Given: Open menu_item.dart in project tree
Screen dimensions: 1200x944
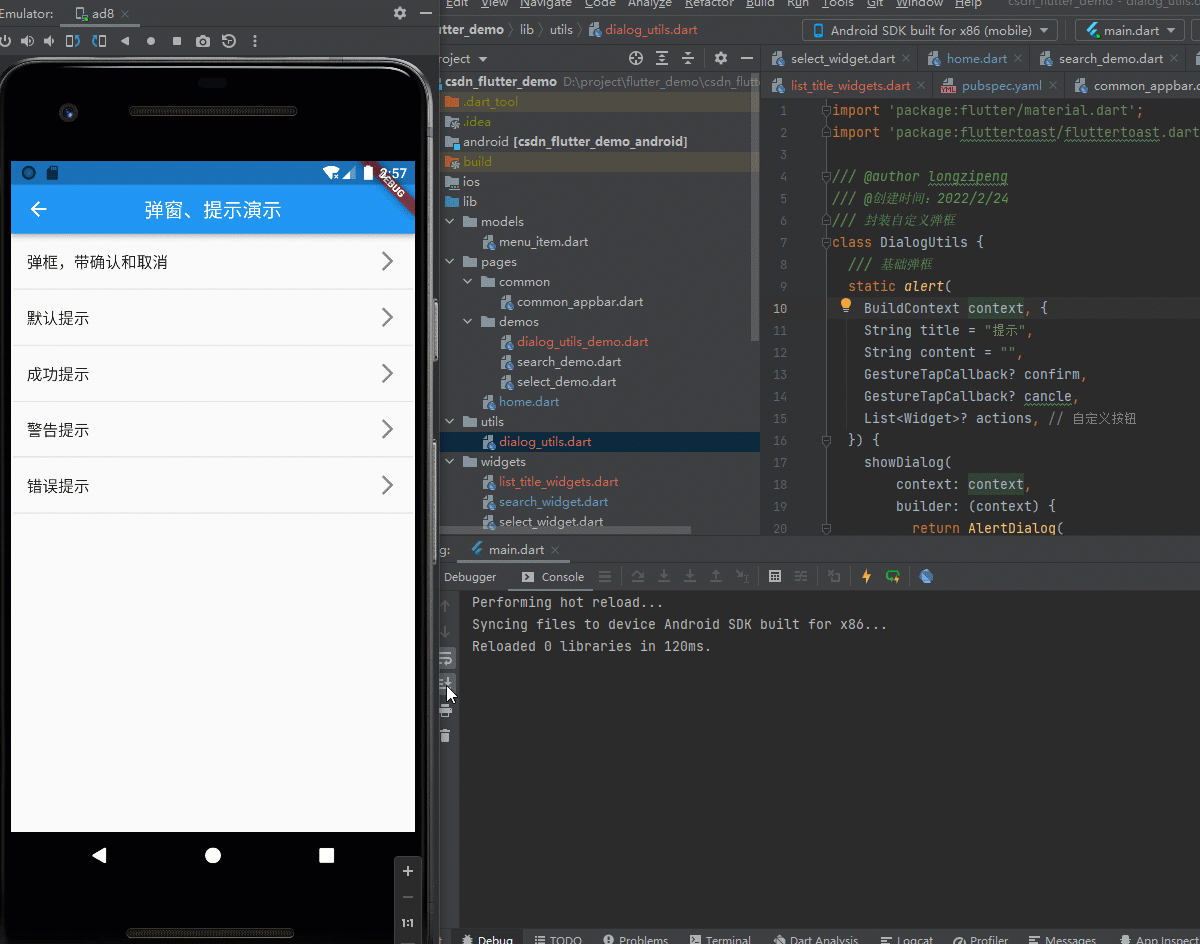Looking at the screenshot, I should [x=543, y=242].
